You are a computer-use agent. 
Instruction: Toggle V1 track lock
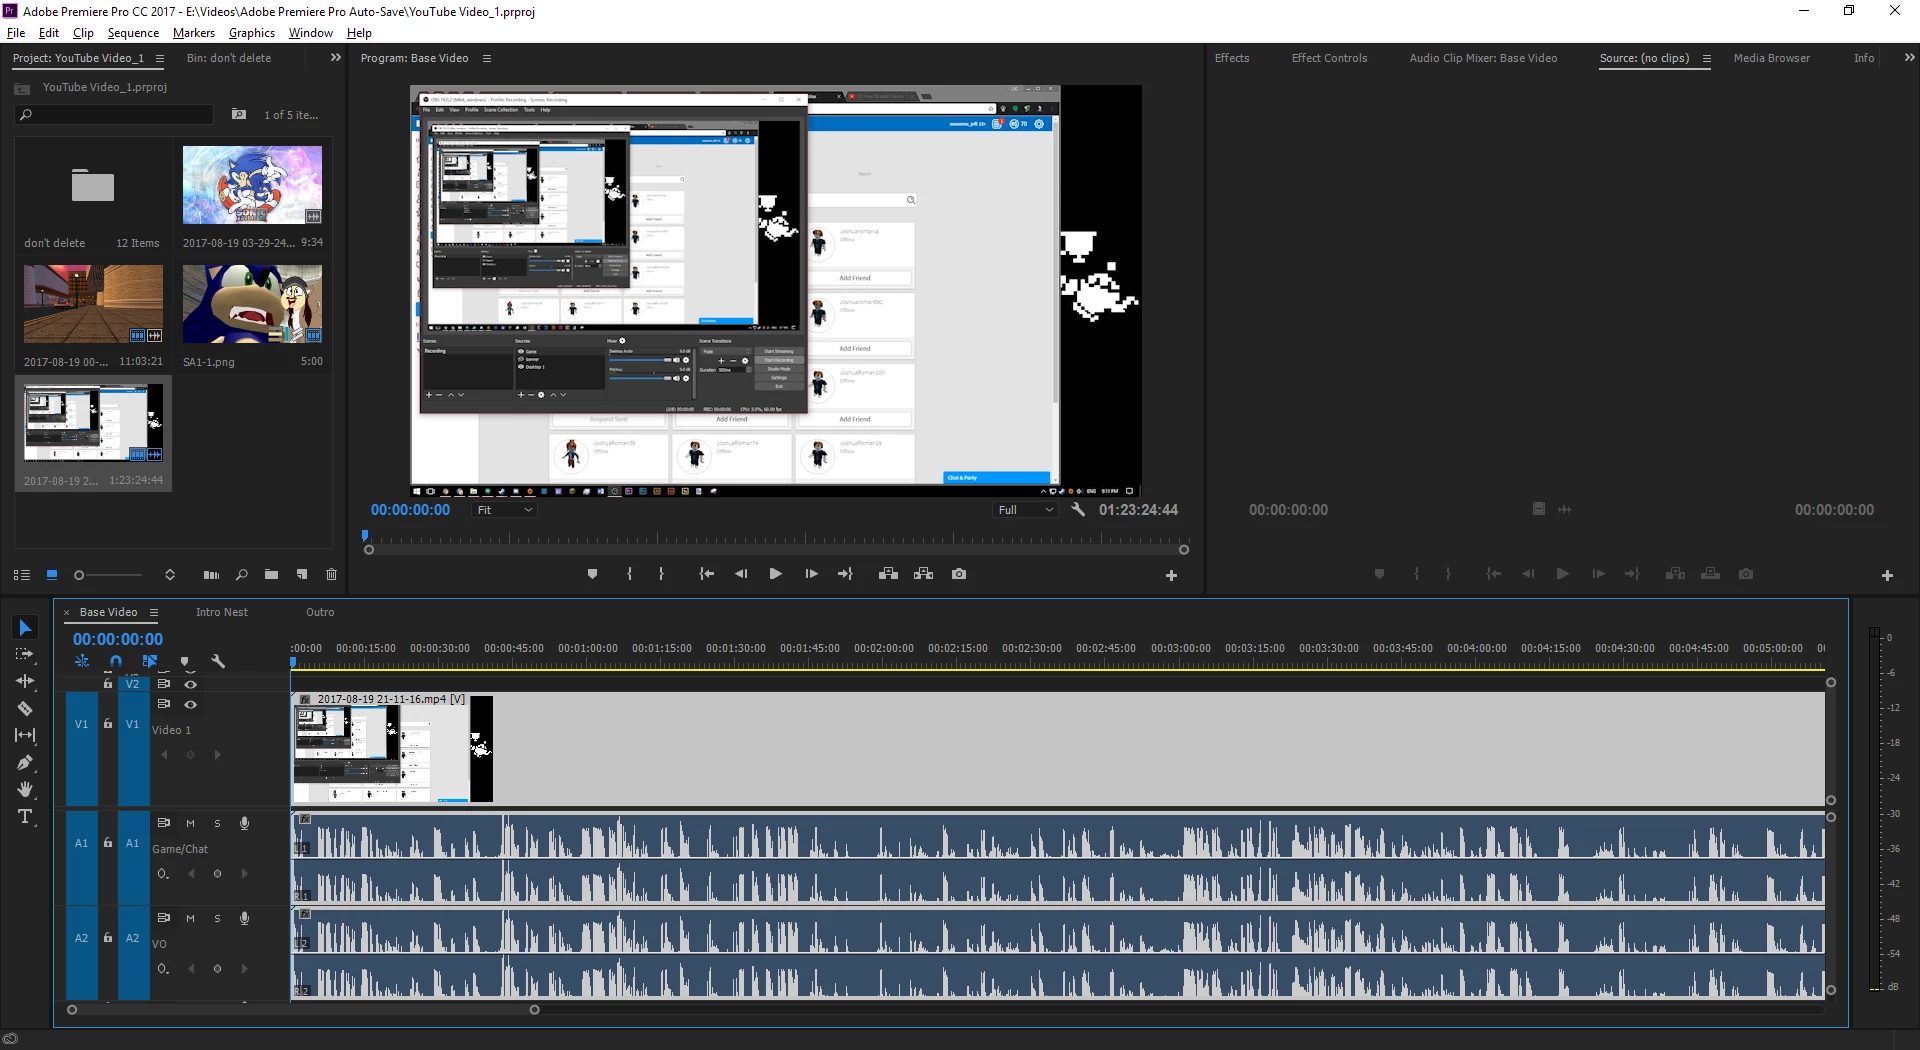tap(108, 724)
